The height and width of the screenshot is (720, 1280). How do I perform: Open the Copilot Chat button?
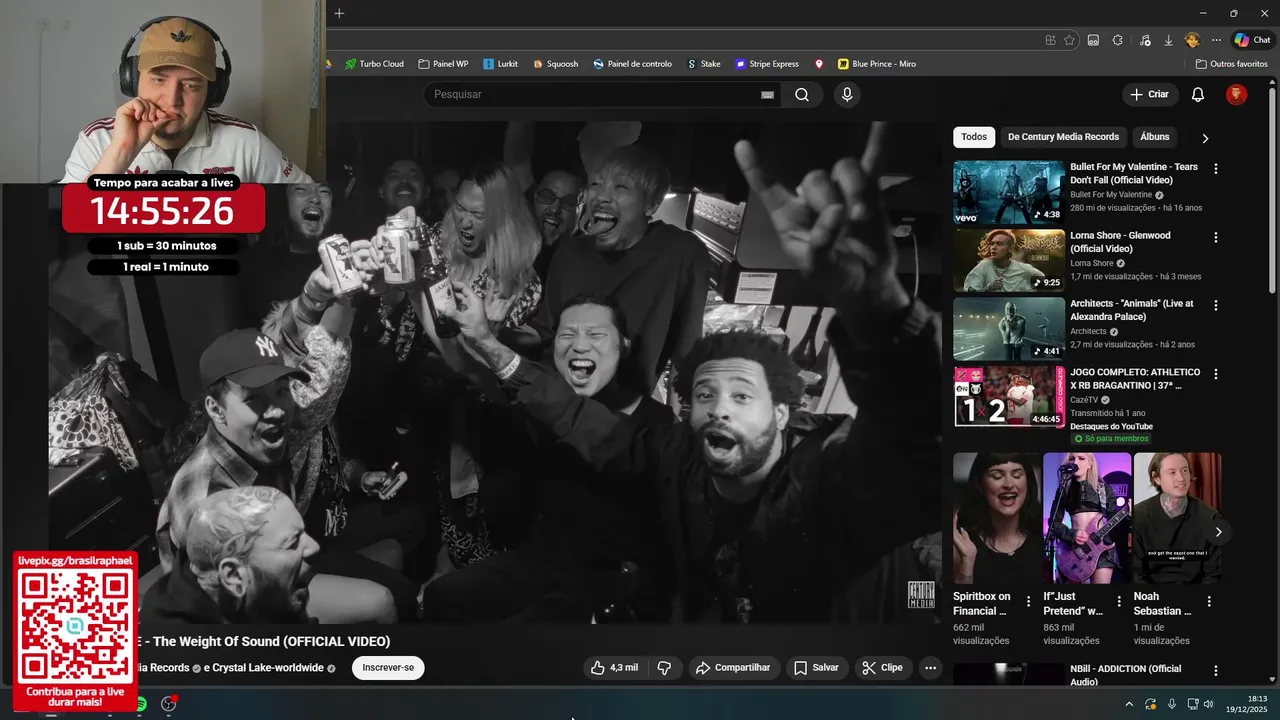coord(1252,40)
